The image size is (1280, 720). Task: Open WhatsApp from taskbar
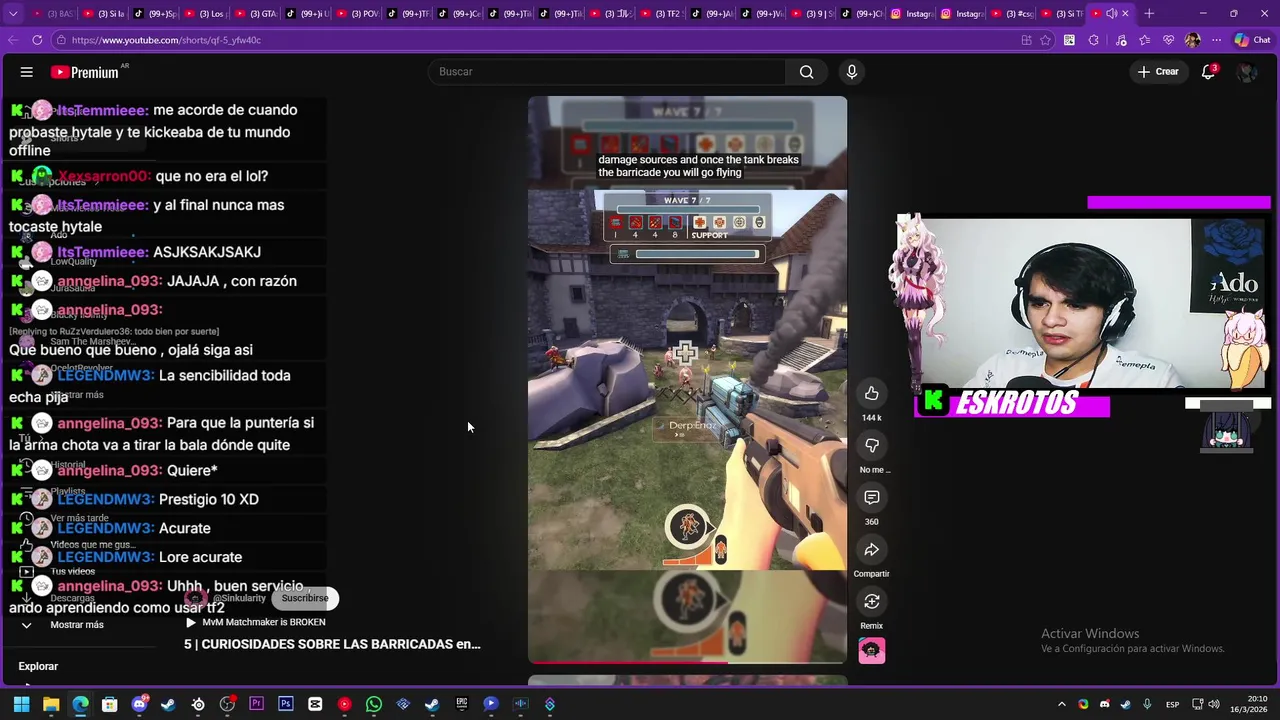click(x=374, y=704)
